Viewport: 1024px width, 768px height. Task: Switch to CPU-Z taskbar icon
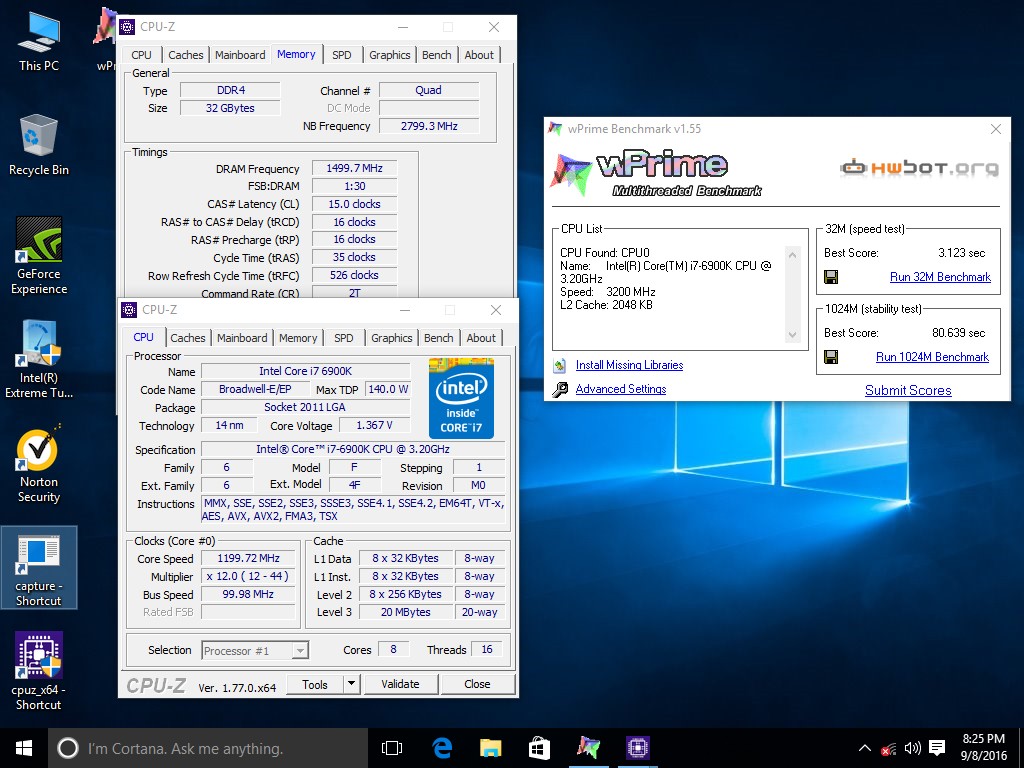(x=637, y=748)
